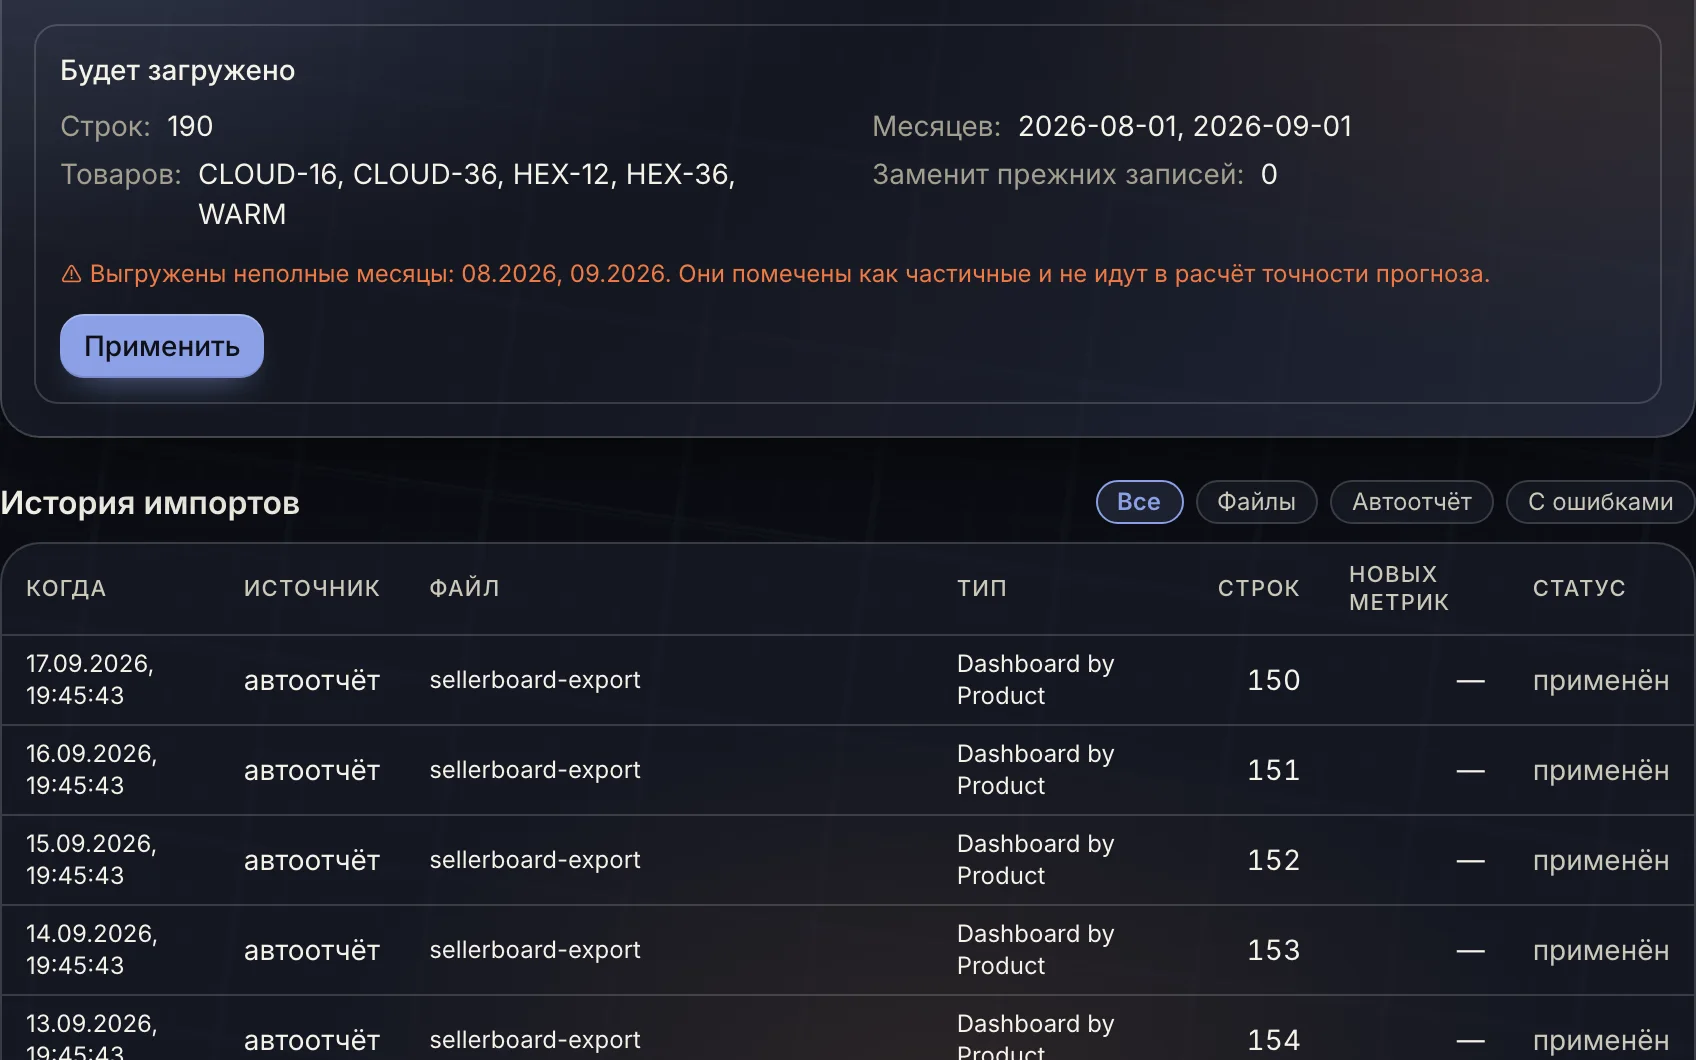The height and width of the screenshot is (1060, 1696).
Task: Click the months value 2026-08-01, 2026-09-01
Action: 1185,126
